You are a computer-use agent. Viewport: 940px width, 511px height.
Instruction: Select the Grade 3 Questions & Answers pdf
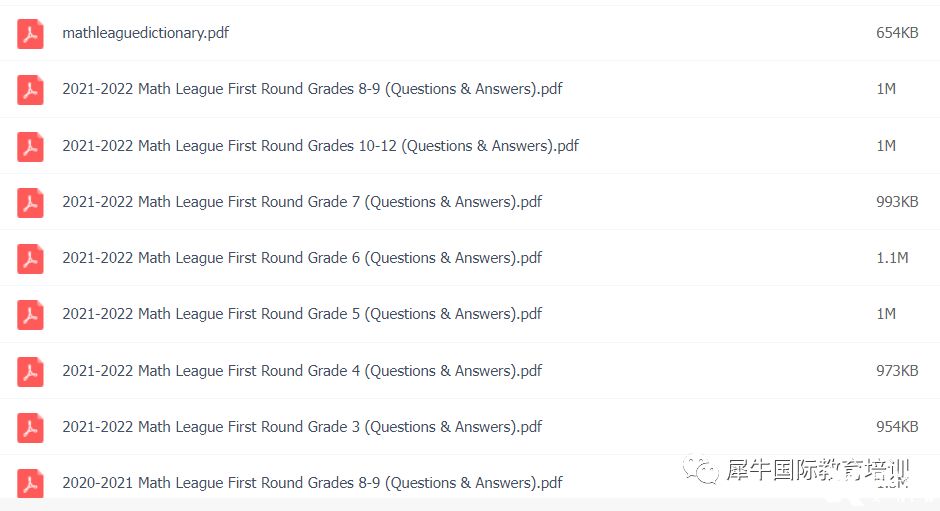(302, 426)
